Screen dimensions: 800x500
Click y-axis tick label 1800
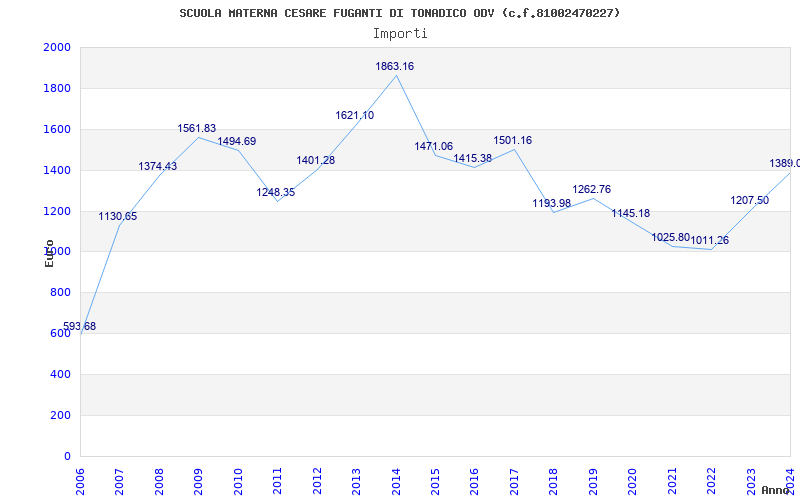[57, 88]
